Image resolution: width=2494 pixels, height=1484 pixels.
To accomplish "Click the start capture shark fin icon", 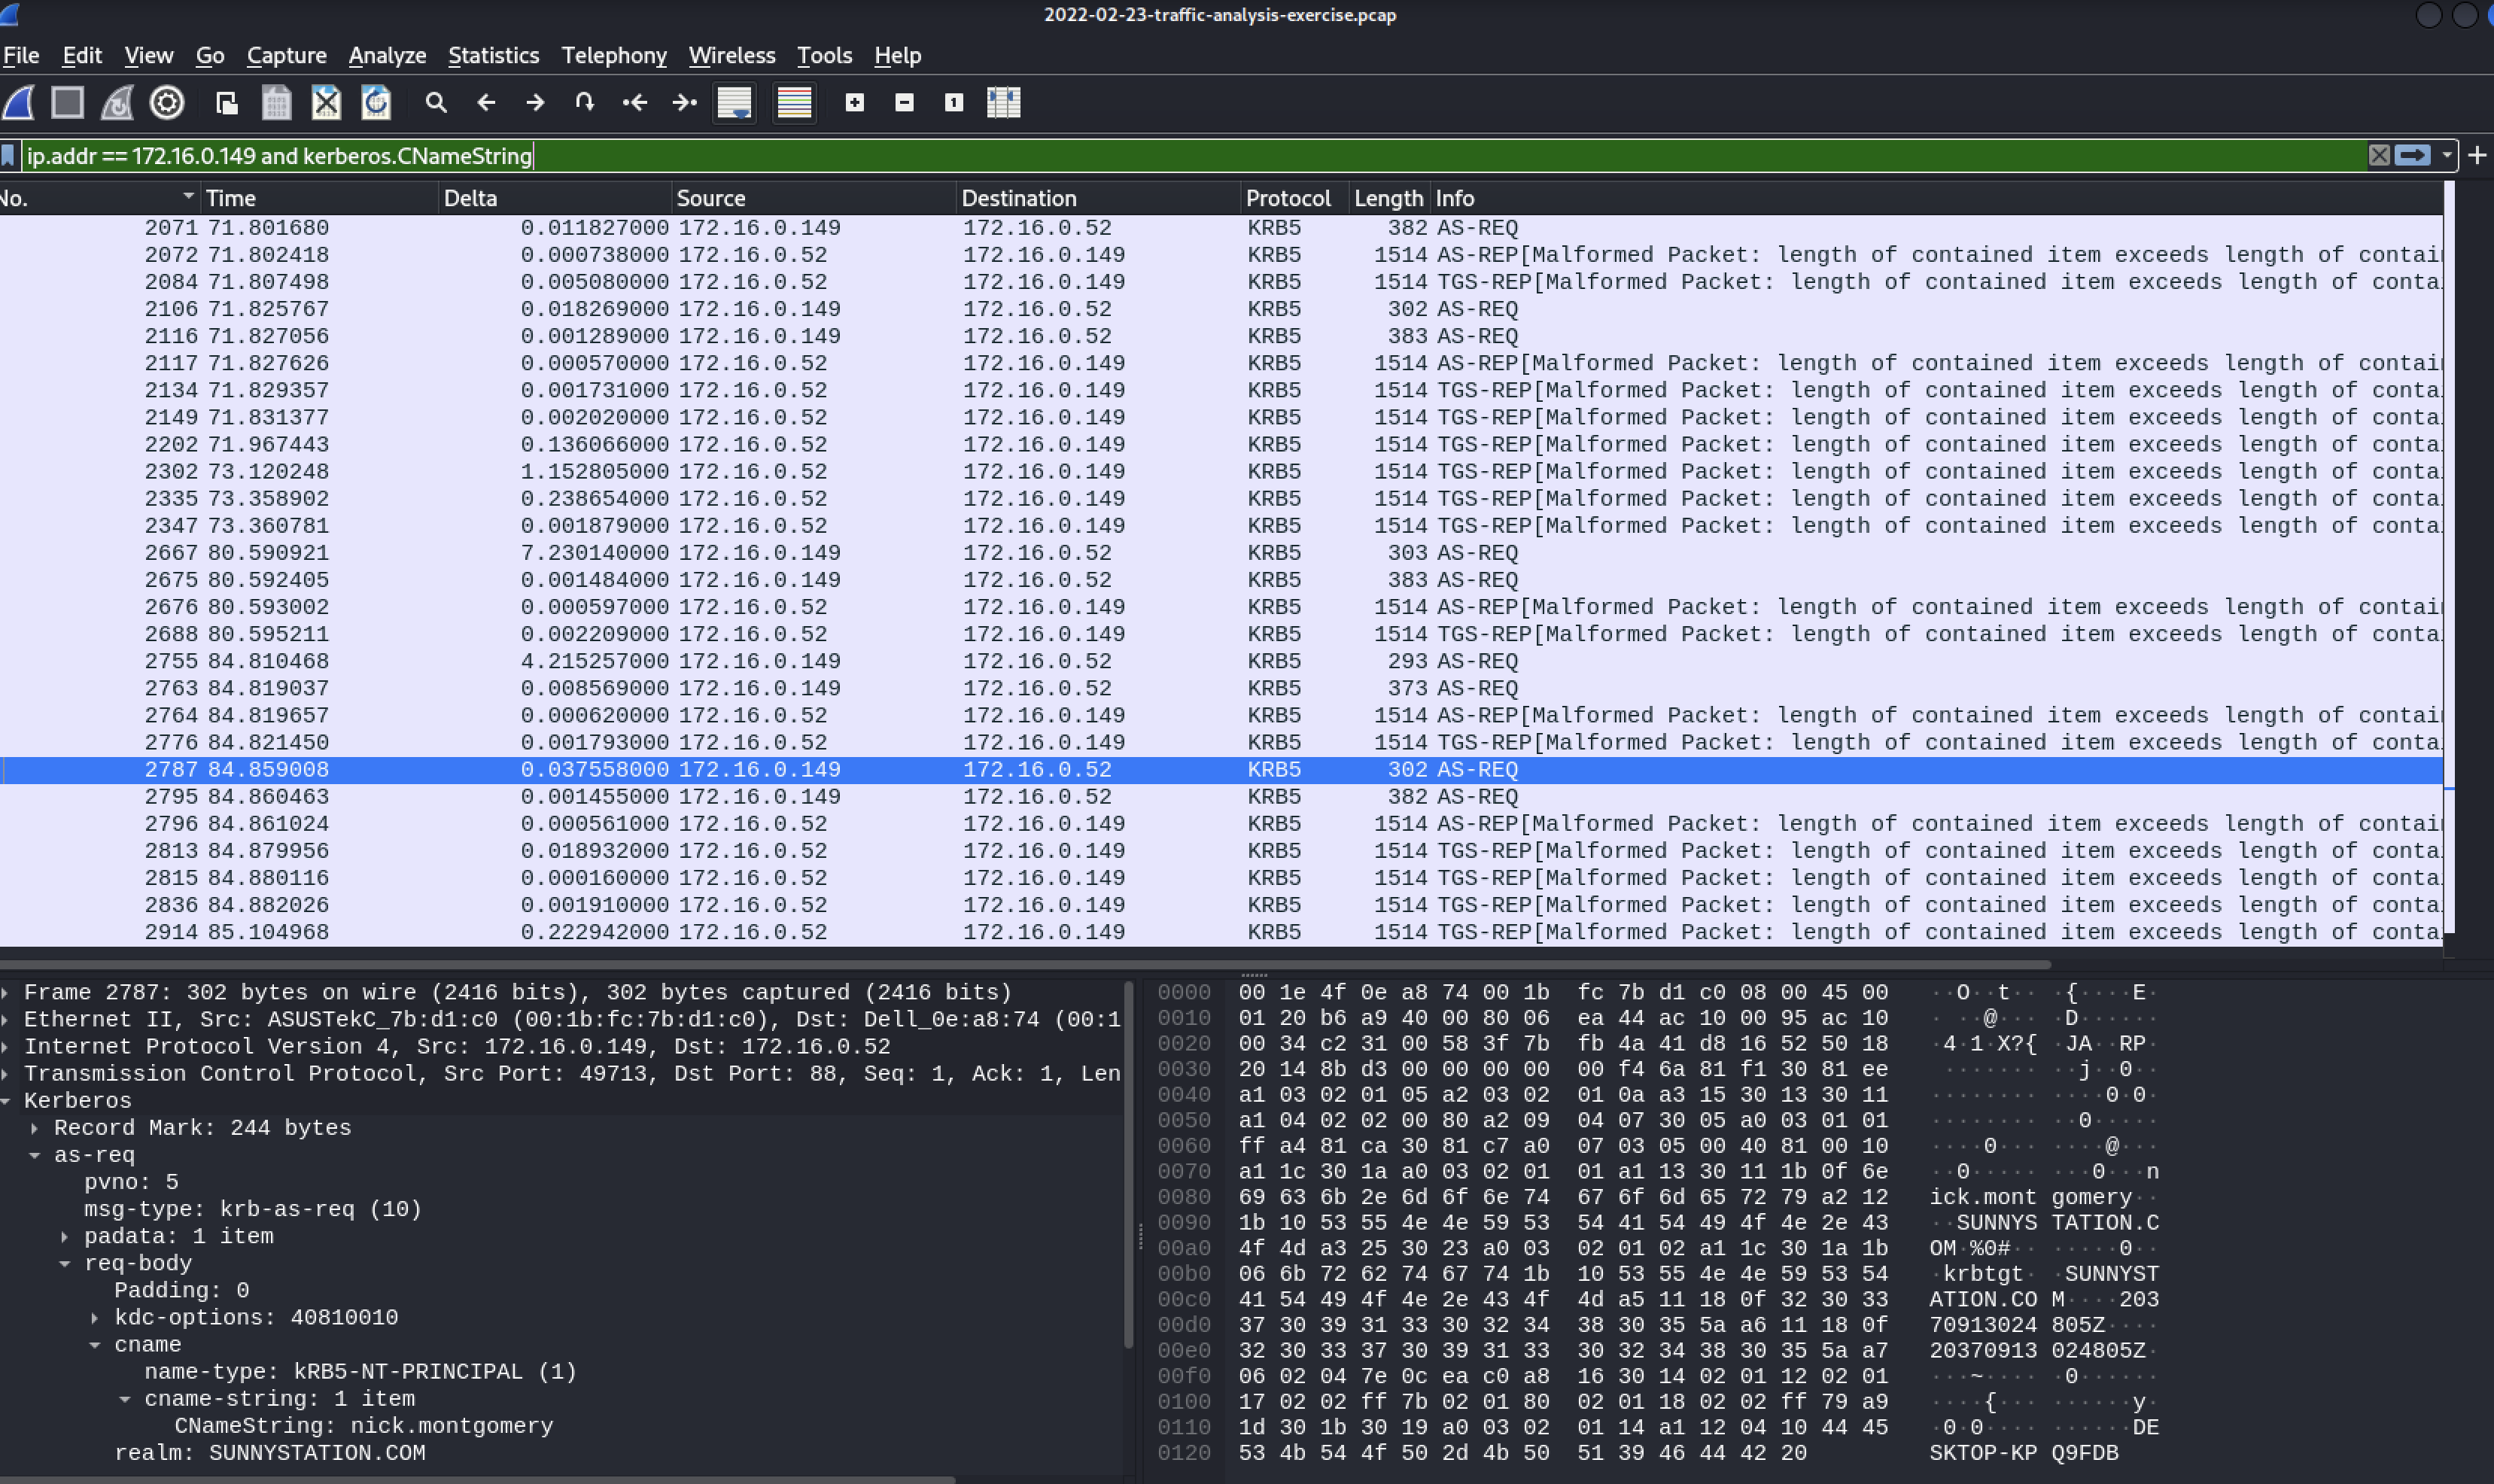I will (x=19, y=103).
